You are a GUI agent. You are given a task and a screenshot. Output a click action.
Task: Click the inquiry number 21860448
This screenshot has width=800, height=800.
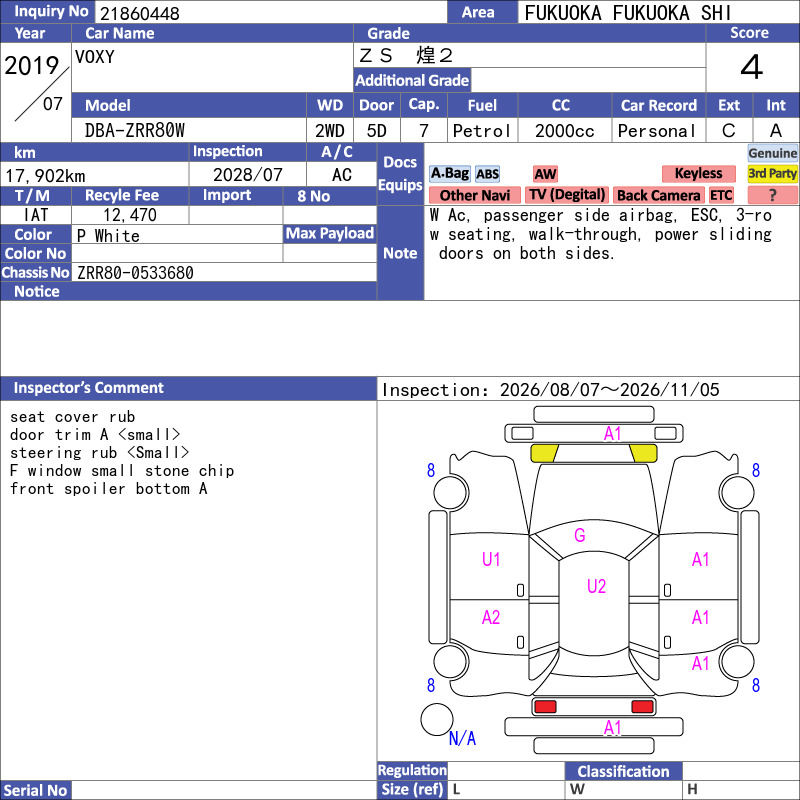140,13
